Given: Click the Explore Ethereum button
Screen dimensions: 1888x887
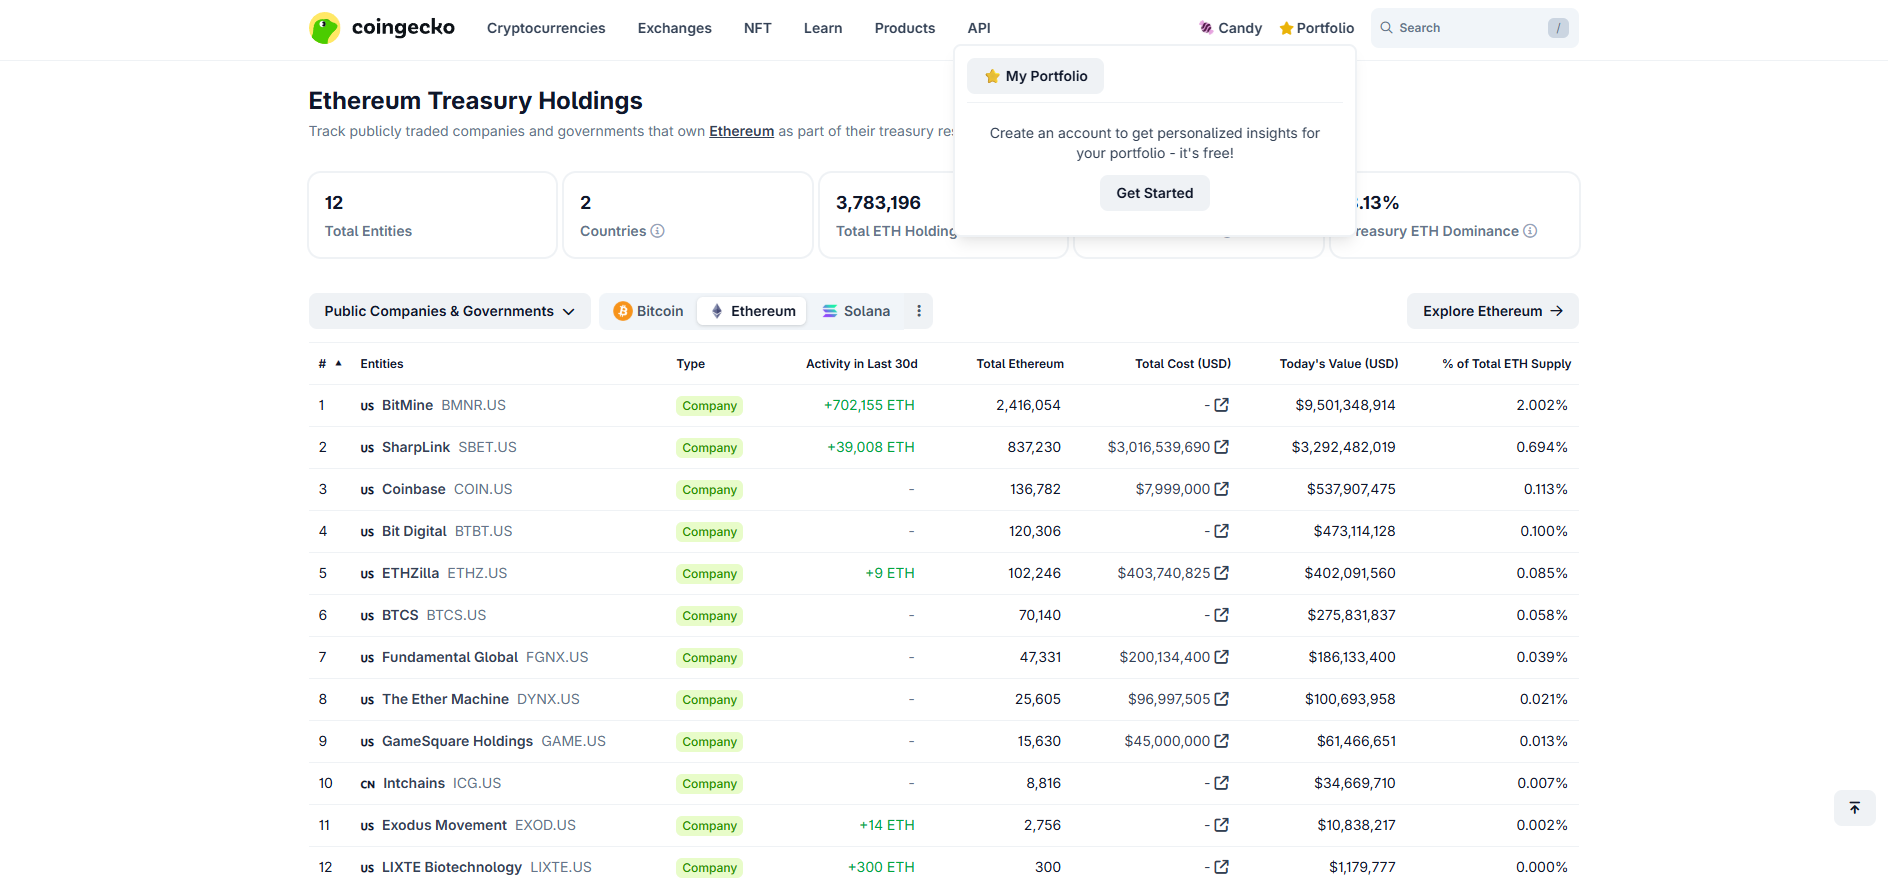Looking at the screenshot, I should click(x=1493, y=311).
